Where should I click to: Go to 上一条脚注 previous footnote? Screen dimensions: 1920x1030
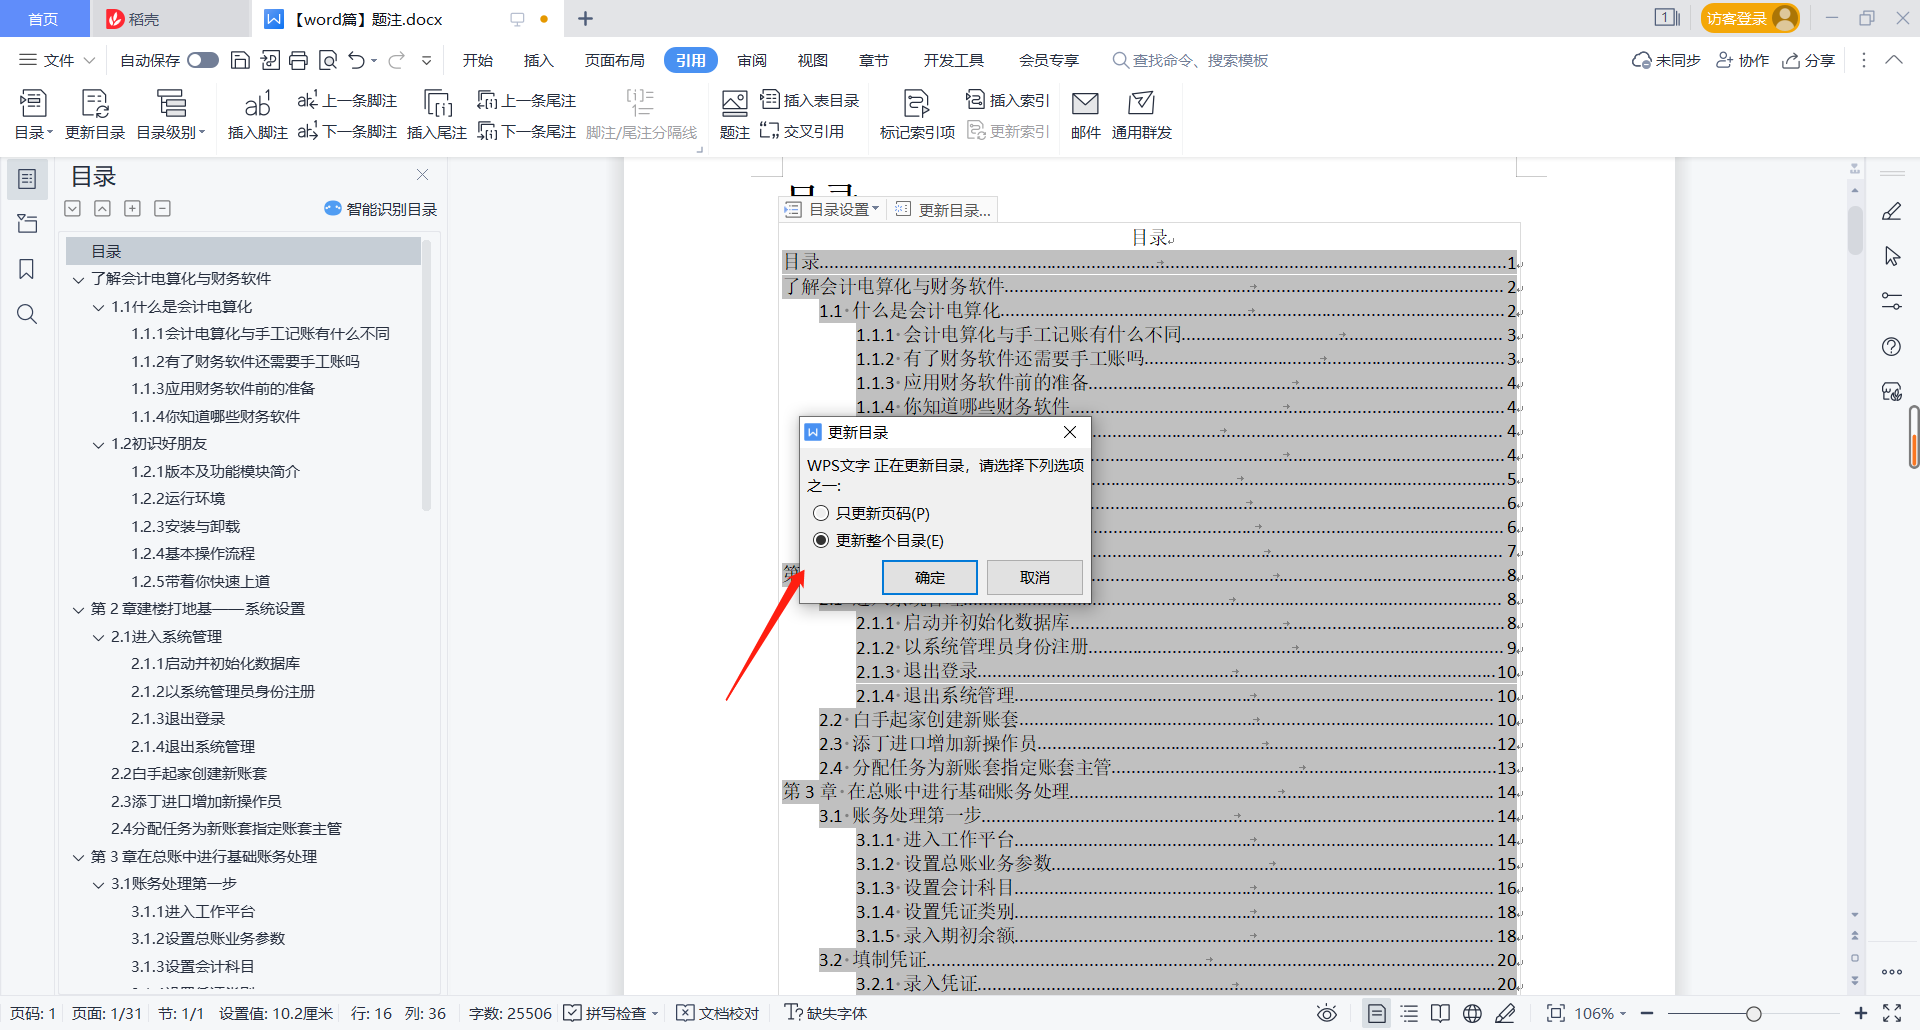(347, 100)
